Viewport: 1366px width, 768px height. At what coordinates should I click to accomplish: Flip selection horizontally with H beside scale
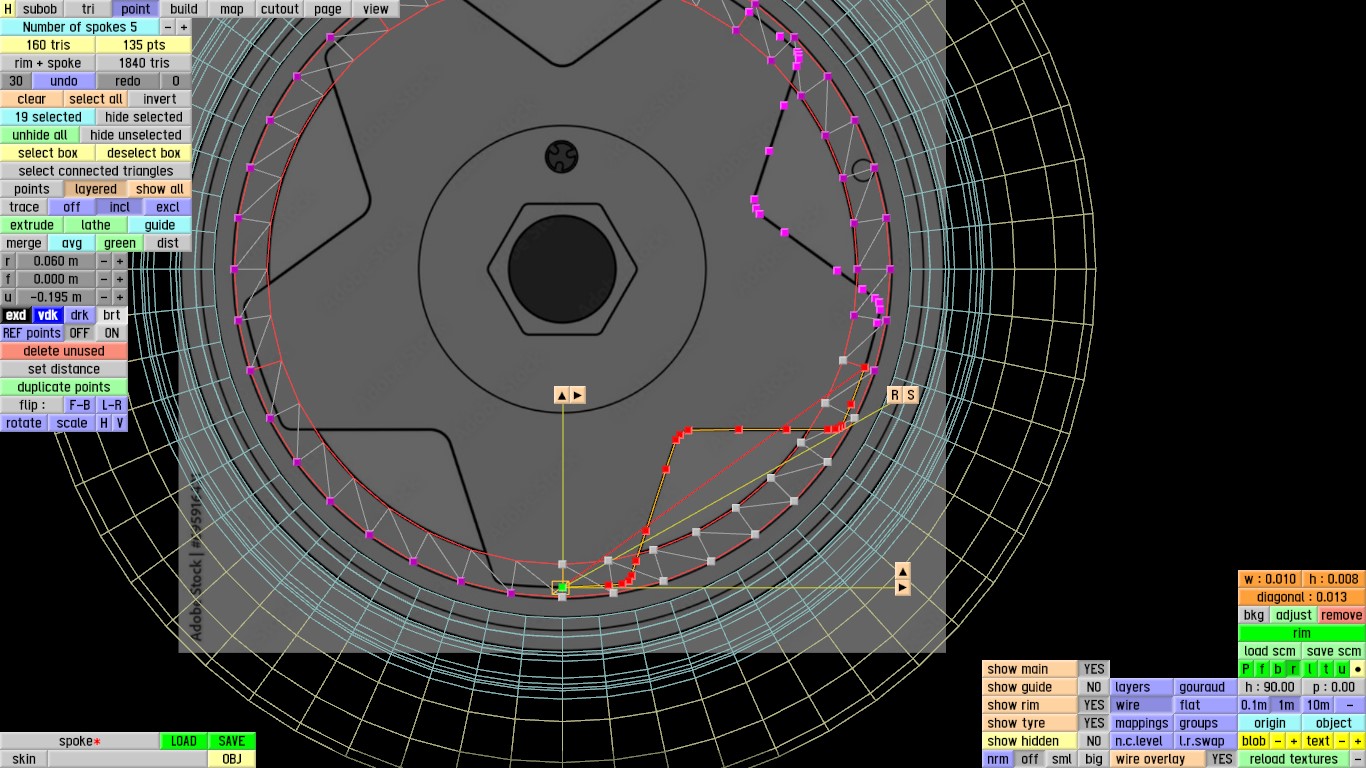click(x=104, y=423)
